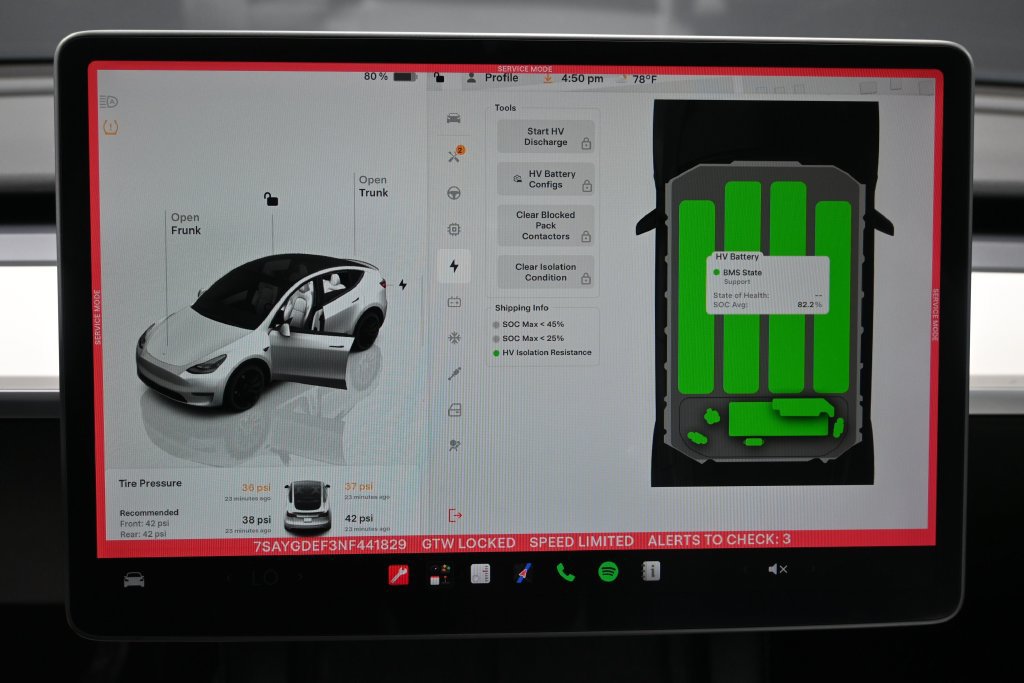The image size is (1024, 683).
Task: Open the low voltage battery sidebar icon
Action: 455,302
